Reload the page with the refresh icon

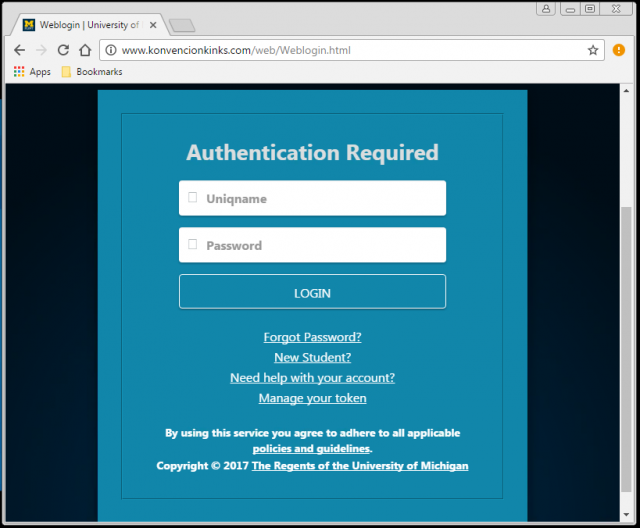tap(63, 50)
